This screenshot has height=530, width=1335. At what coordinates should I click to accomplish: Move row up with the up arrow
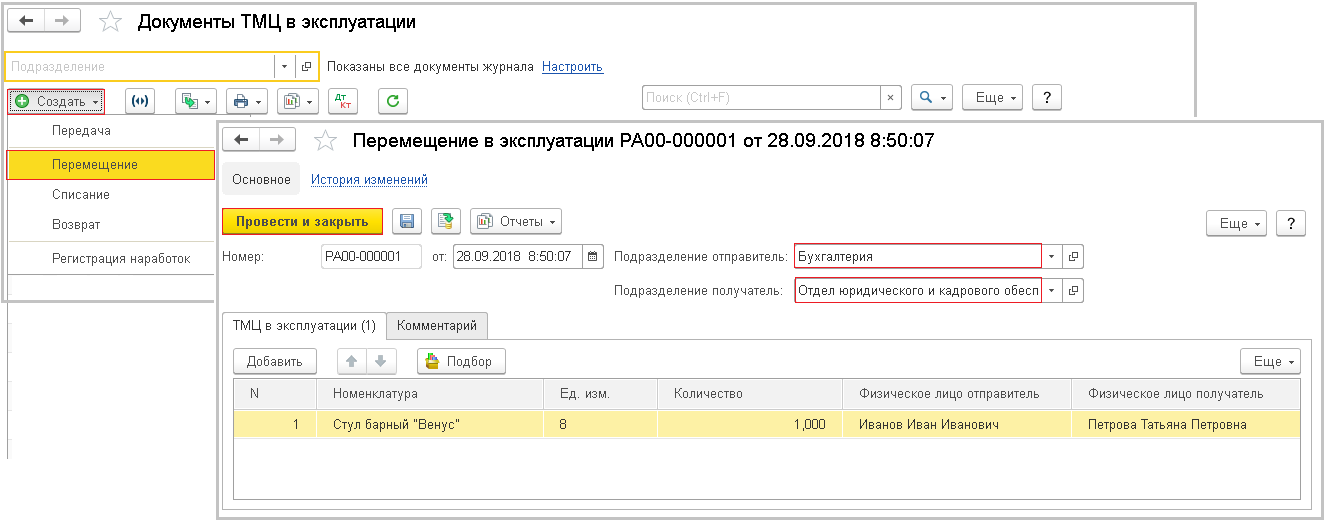click(x=352, y=361)
